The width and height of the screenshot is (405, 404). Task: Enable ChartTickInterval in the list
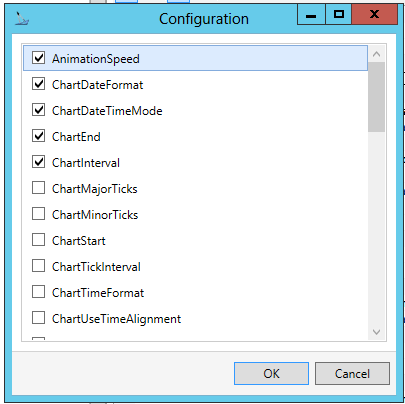pyautogui.click(x=39, y=266)
